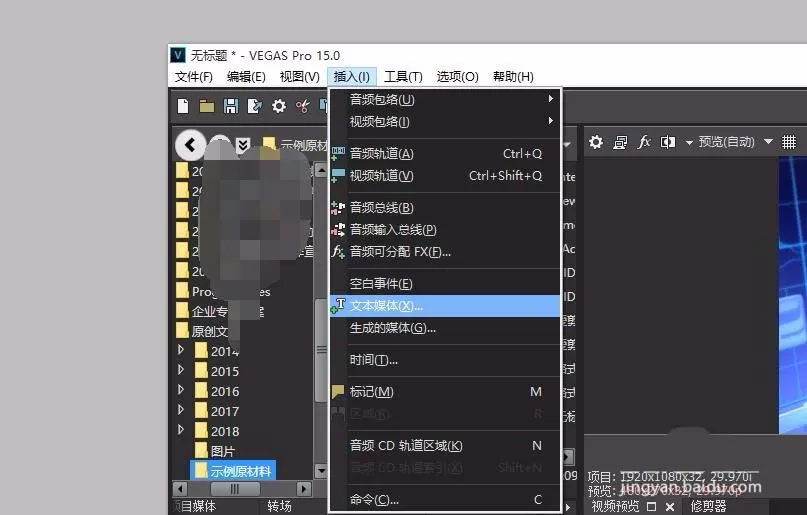Choose 标记(M) menu entry
This screenshot has width=807, height=515.
coord(445,392)
